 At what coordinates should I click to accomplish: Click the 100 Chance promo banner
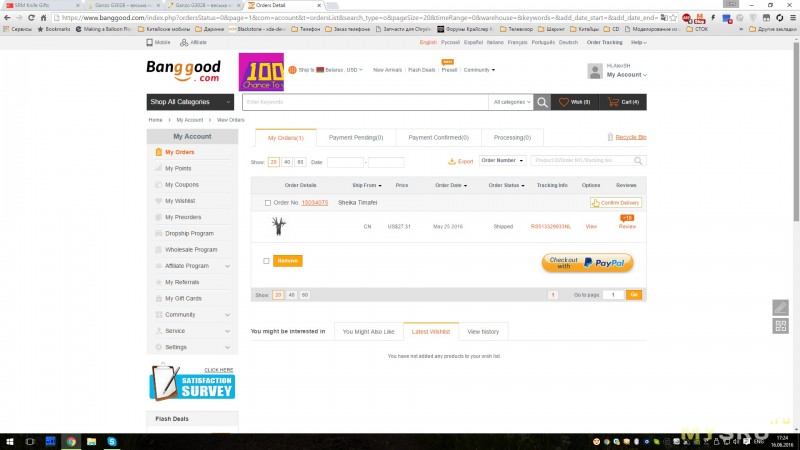pos(261,72)
